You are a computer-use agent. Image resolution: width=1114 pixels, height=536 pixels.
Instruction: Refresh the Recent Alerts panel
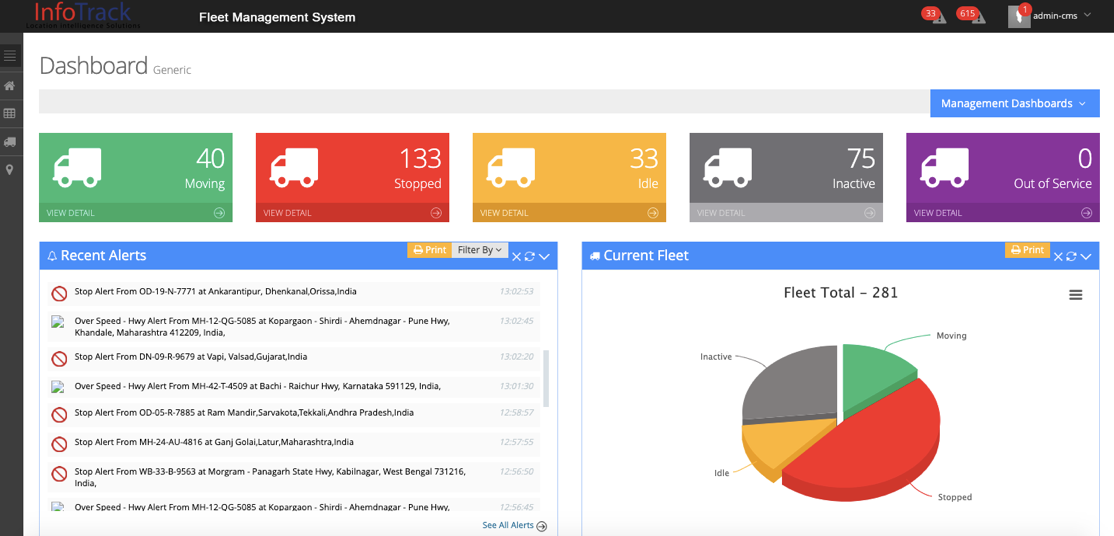(x=529, y=257)
